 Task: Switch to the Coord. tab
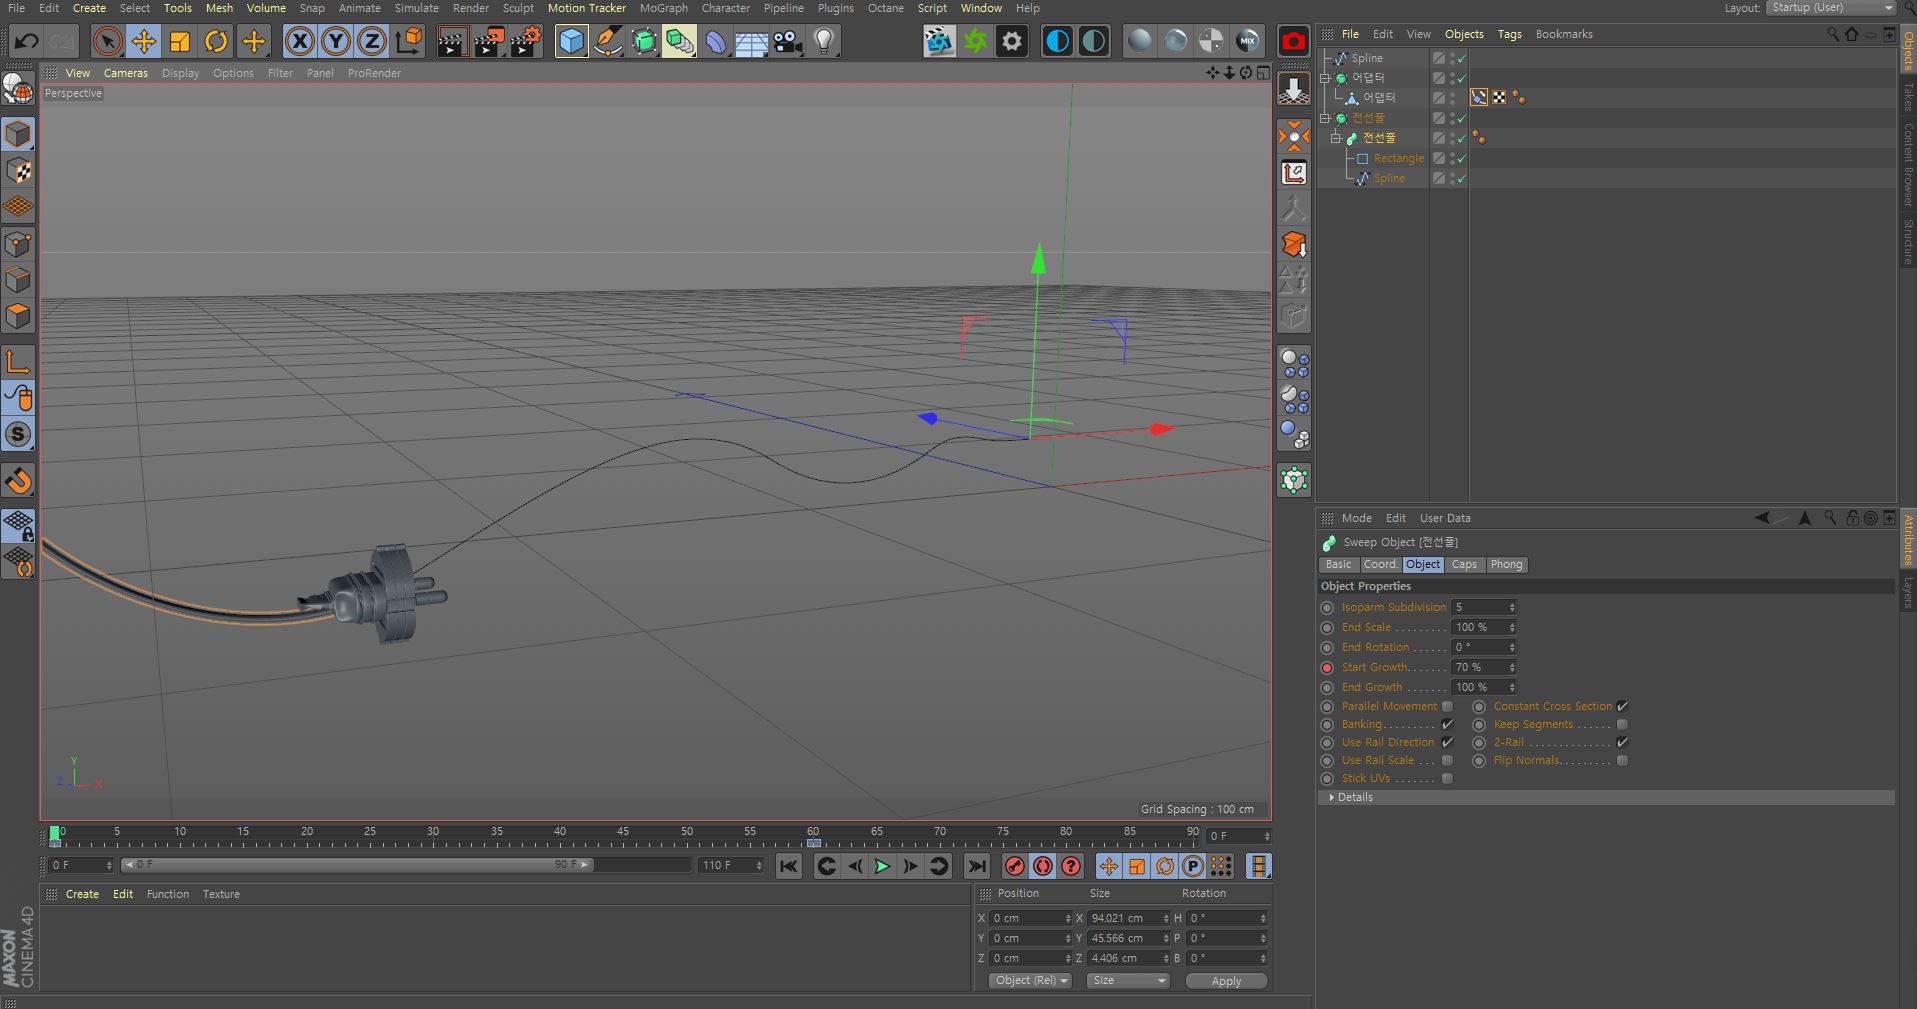[x=1380, y=564]
